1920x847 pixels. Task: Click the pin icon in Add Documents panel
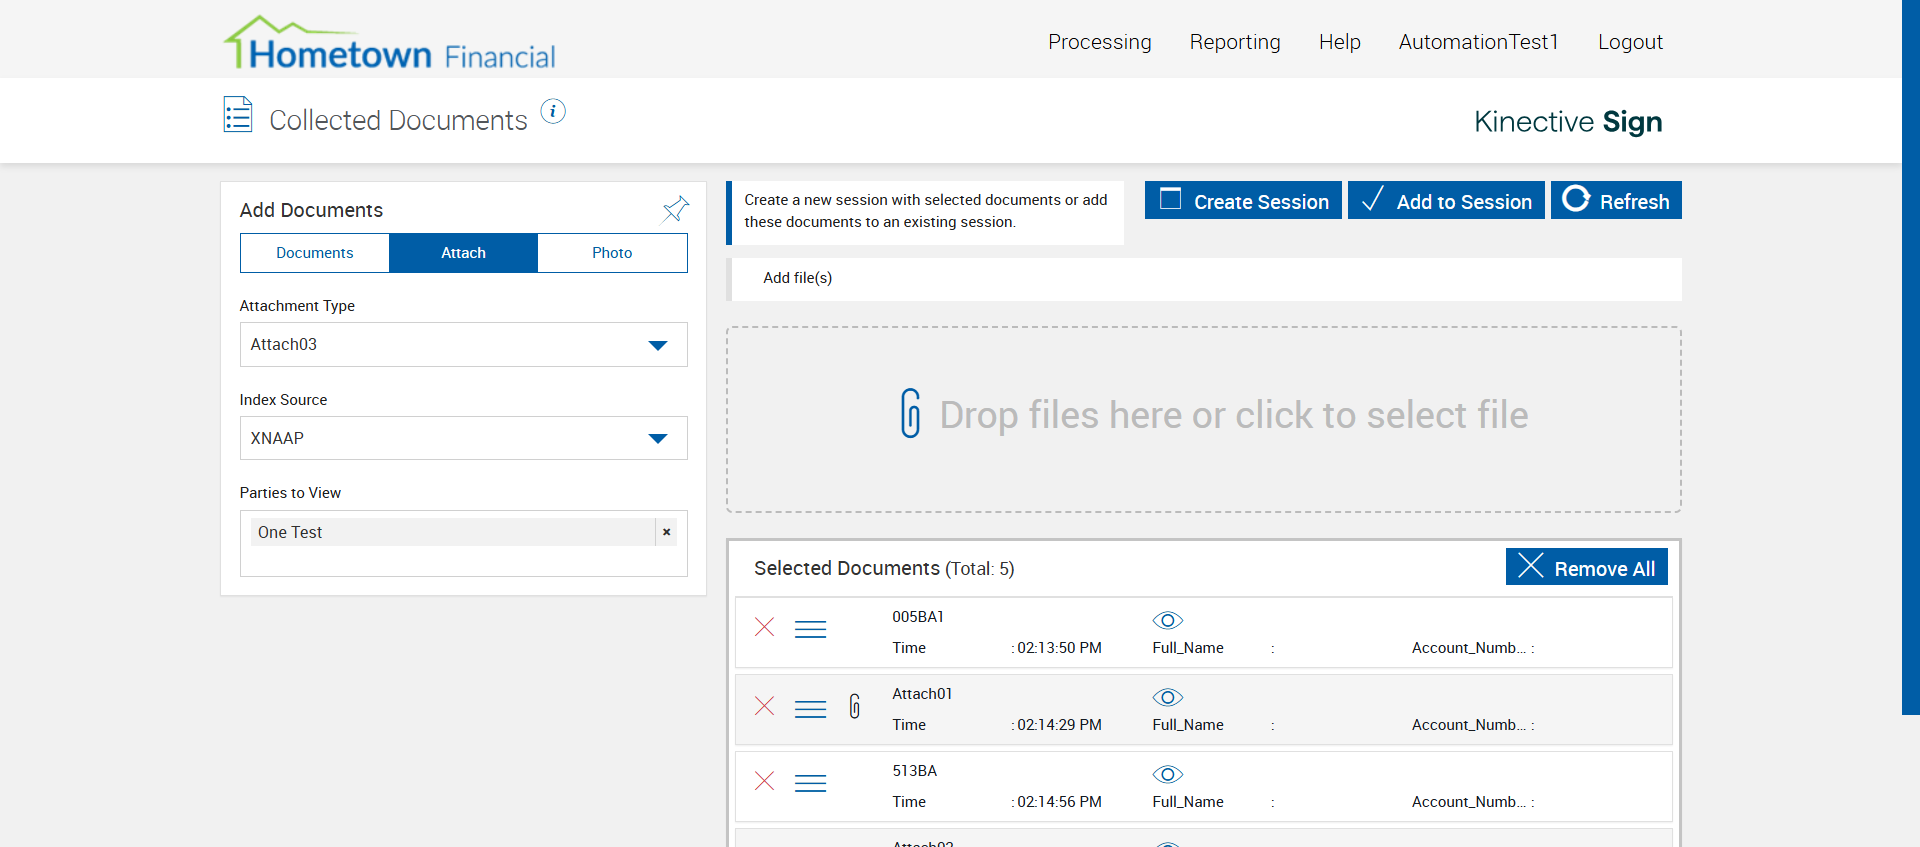[676, 208]
